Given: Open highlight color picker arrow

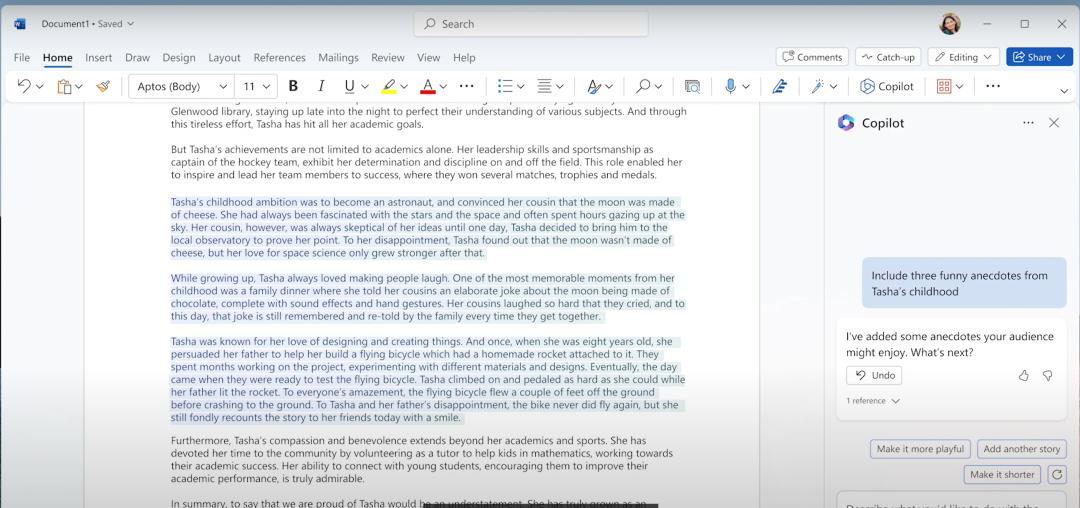Looking at the screenshot, I should pyautogui.click(x=404, y=87).
